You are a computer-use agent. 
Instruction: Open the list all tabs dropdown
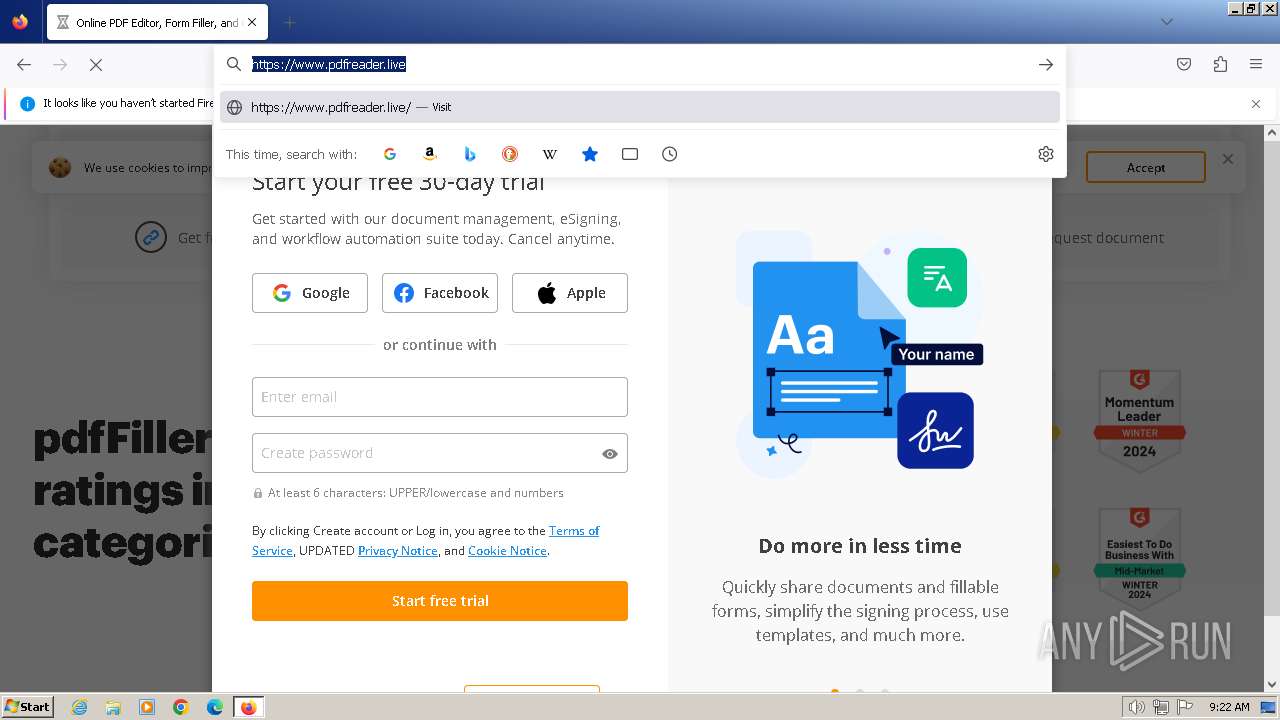click(1167, 22)
